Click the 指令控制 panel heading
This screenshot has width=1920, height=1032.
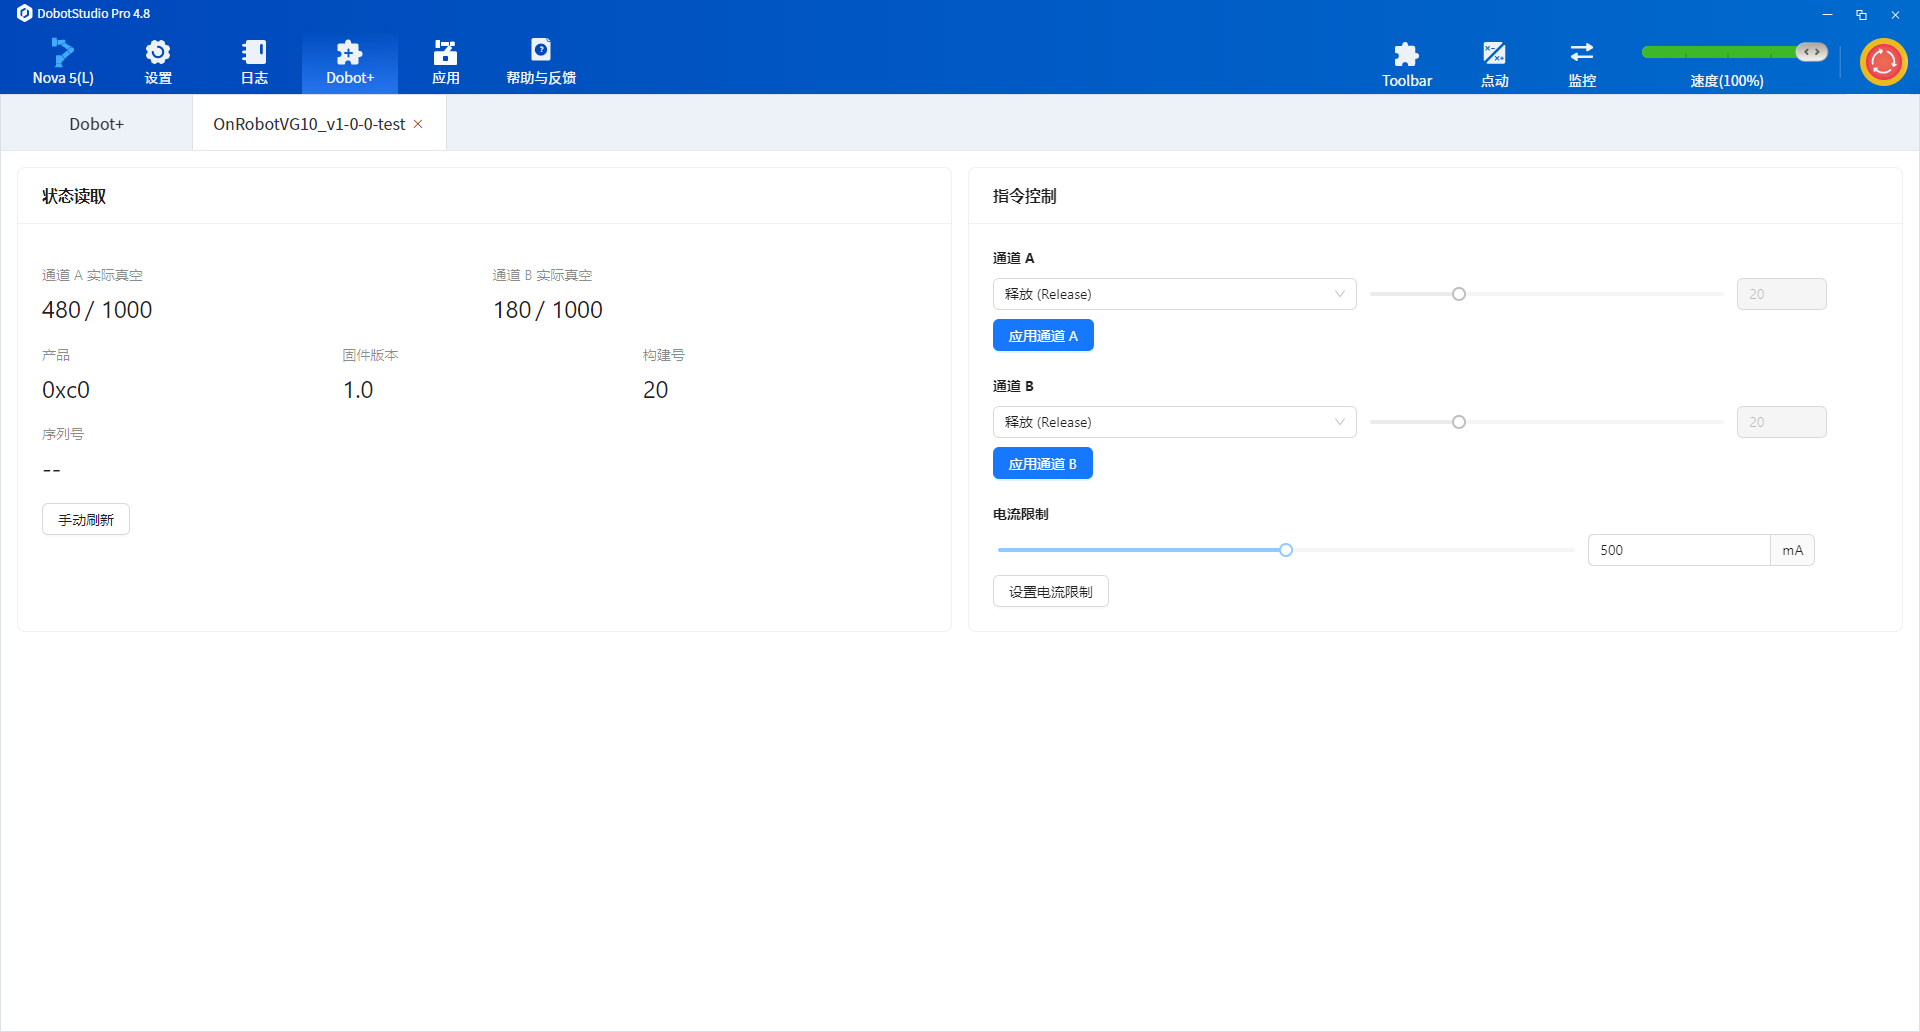click(1025, 196)
